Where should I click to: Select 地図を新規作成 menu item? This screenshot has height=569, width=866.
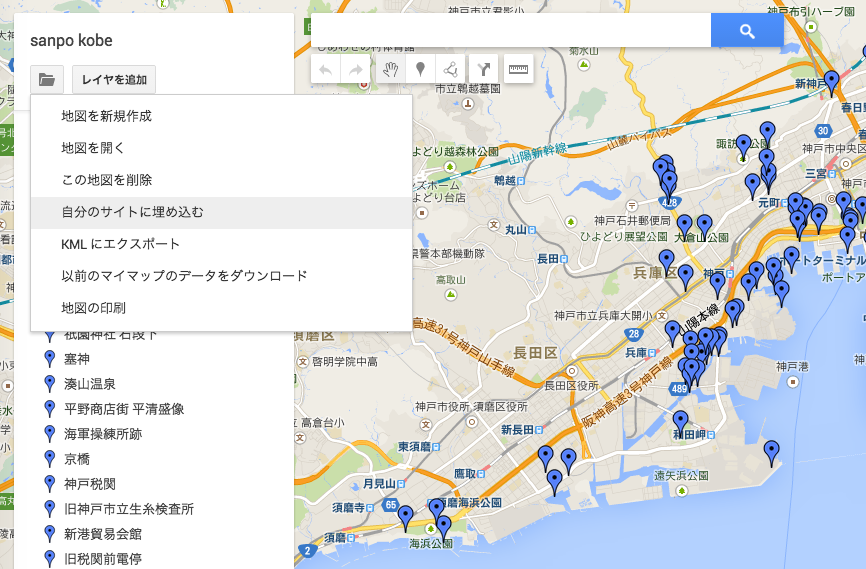[x=221, y=116]
